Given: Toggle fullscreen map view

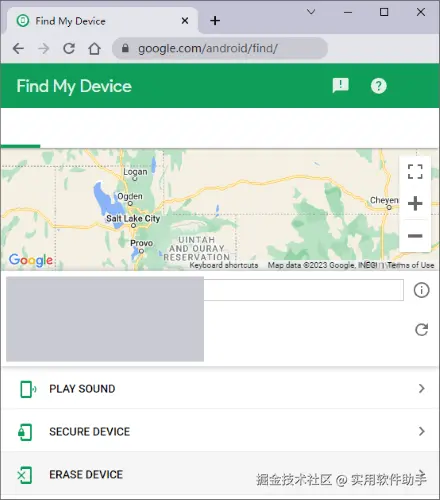Looking at the screenshot, I should [x=415, y=171].
